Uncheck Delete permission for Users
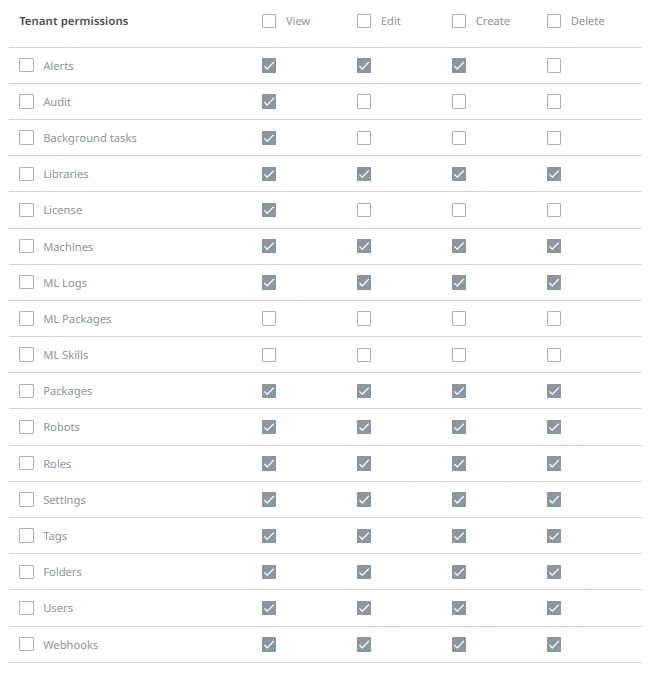 tap(554, 608)
